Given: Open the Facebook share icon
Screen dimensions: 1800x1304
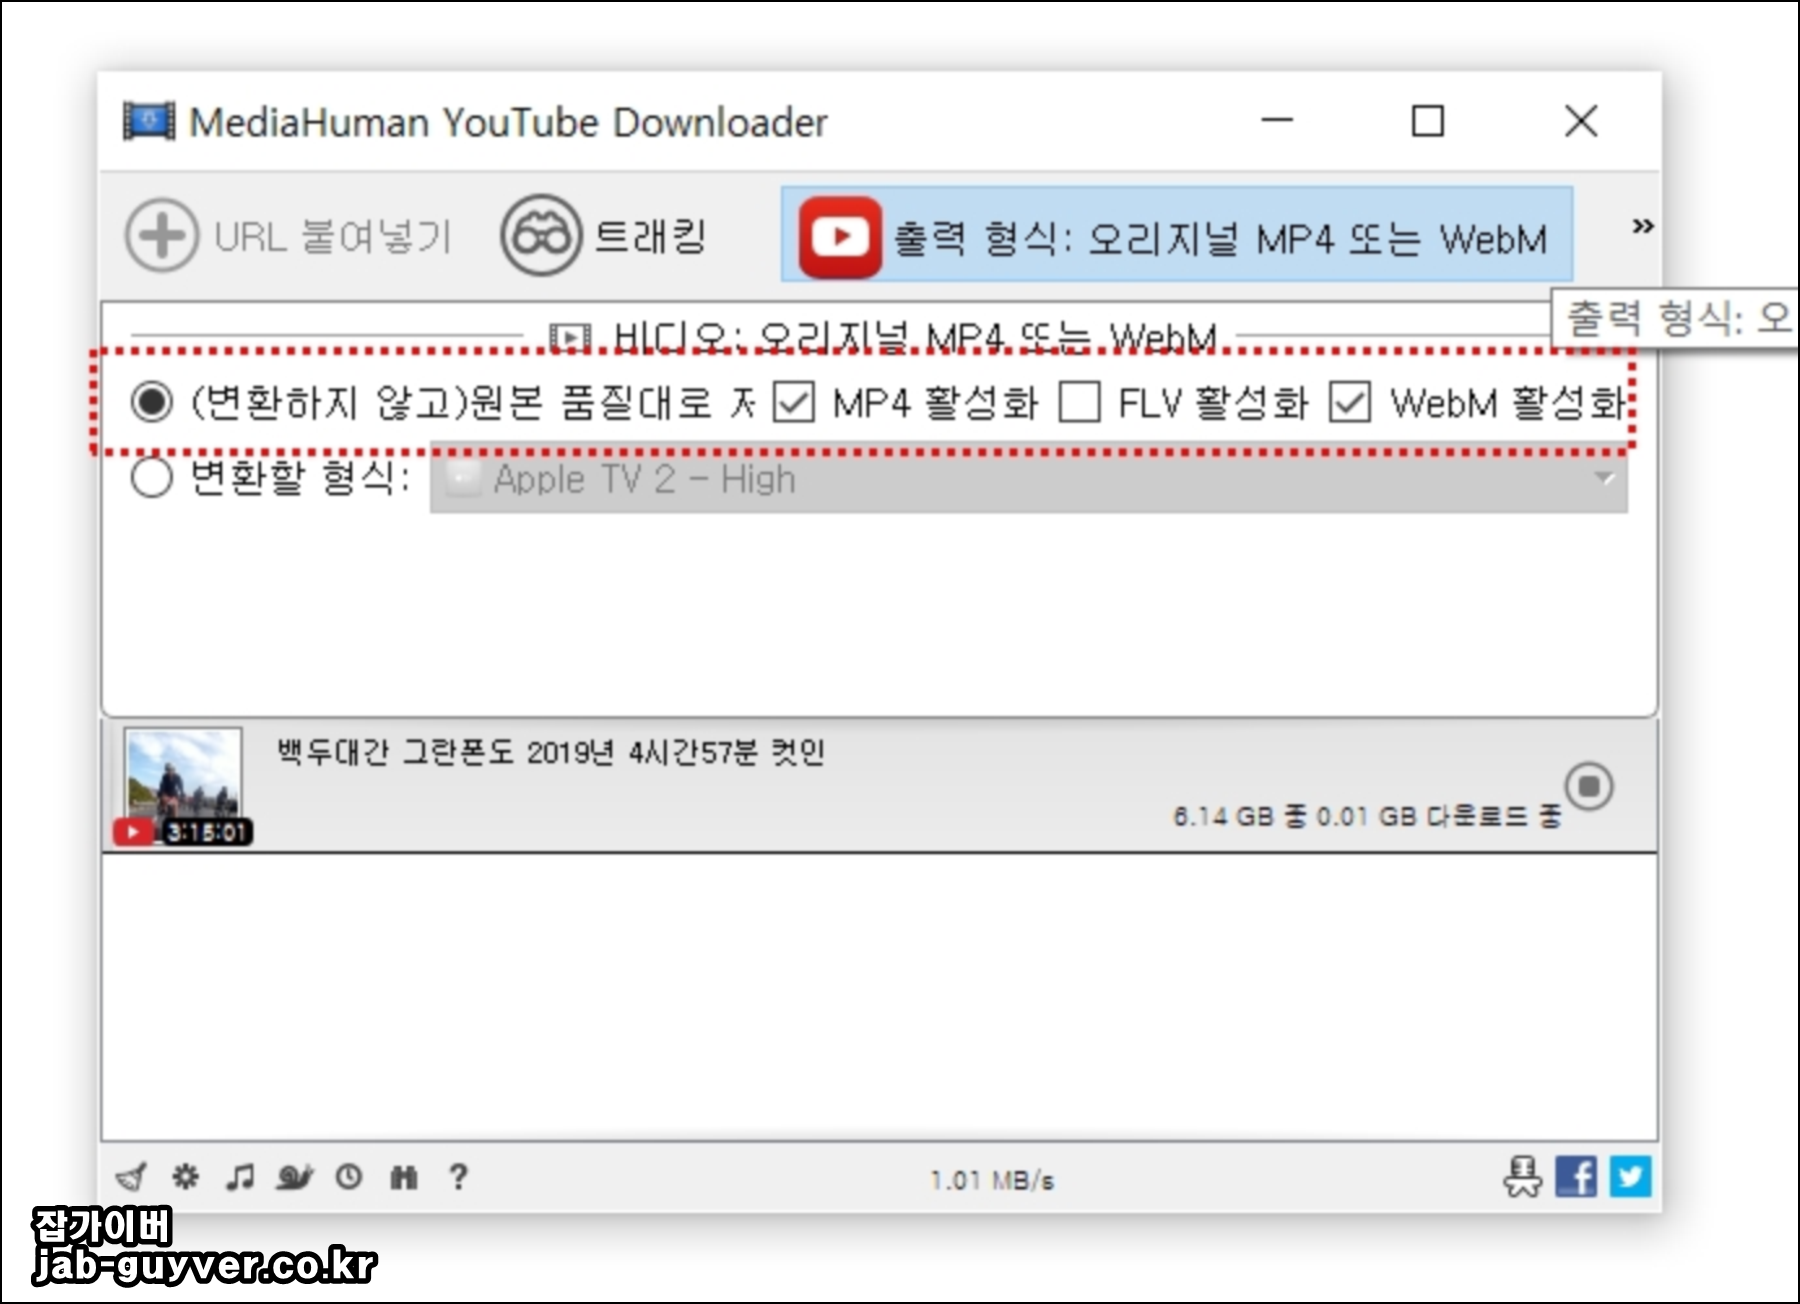Looking at the screenshot, I should (1576, 1177).
